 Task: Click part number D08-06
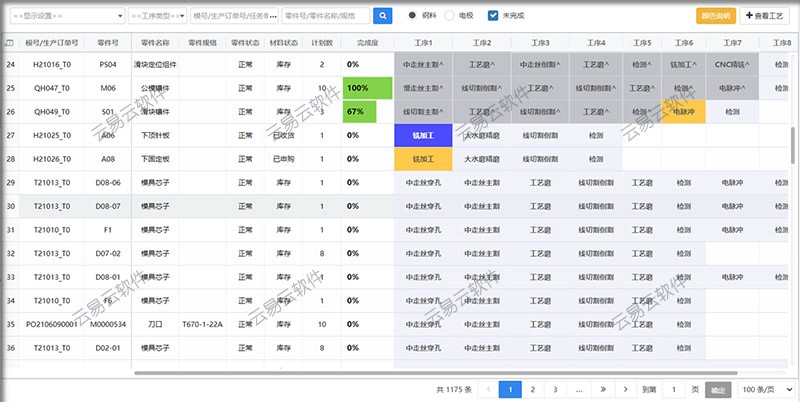[108, 183]
